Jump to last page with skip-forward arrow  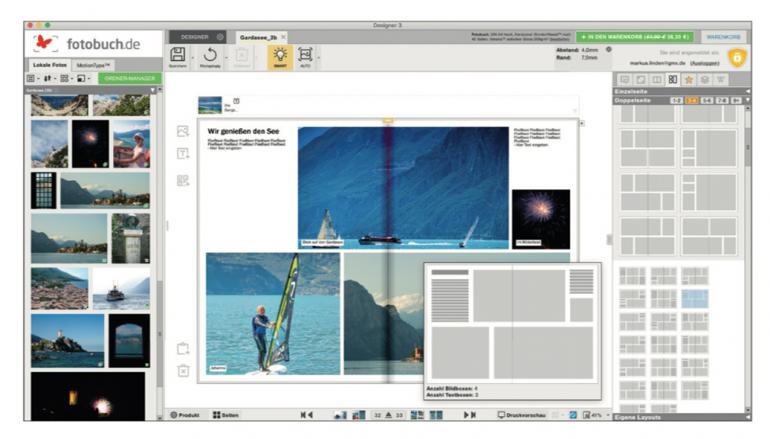[473, 415]
